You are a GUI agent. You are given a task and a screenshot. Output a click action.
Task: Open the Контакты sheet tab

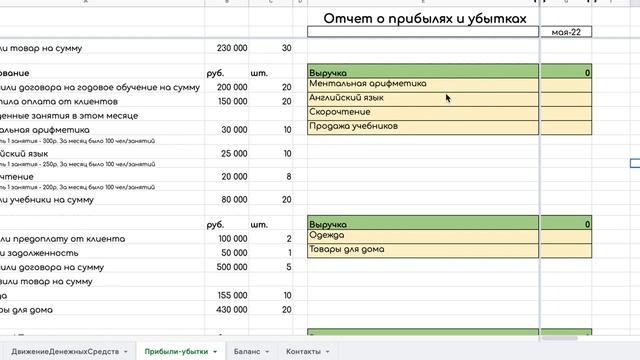303,351
